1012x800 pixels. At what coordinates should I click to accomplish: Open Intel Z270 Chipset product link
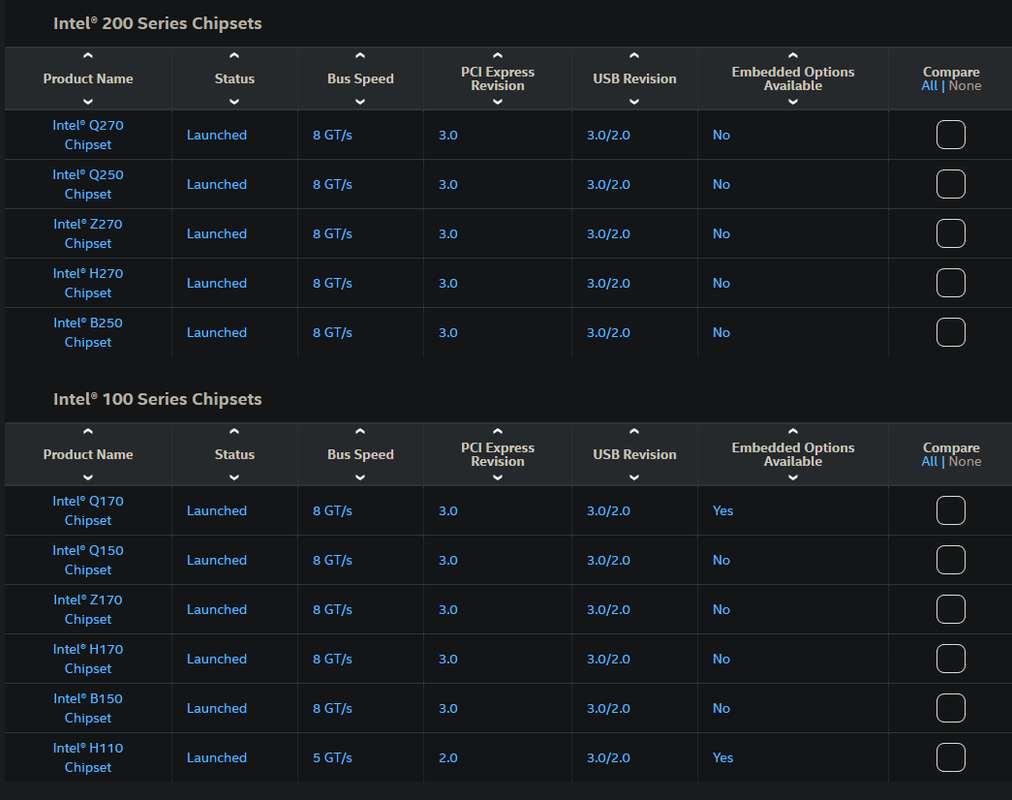coord(88,234)
